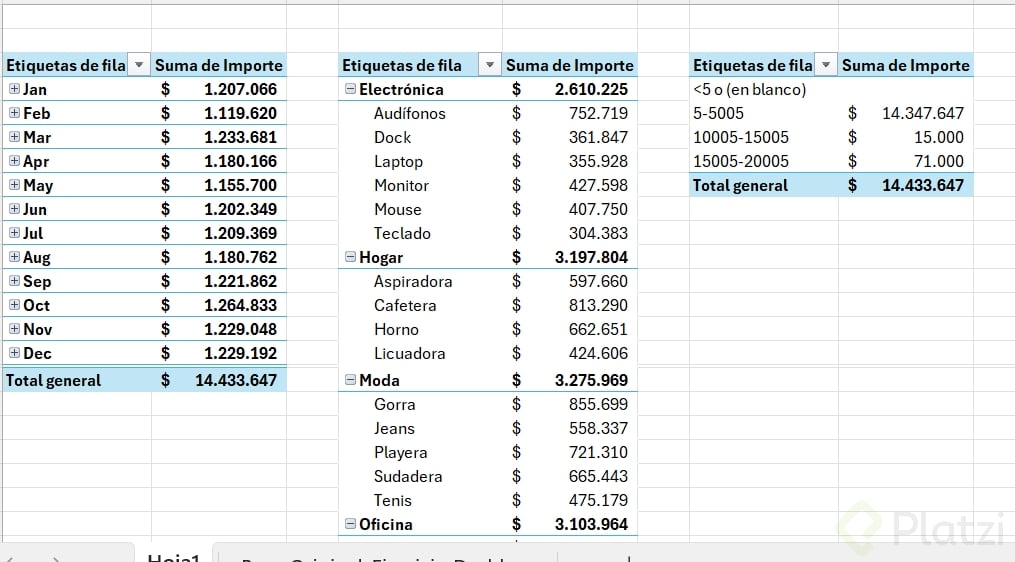This screenshot has height=562, width=1015.
Task: Expand the Feb row group
Action: pos(14,113)
